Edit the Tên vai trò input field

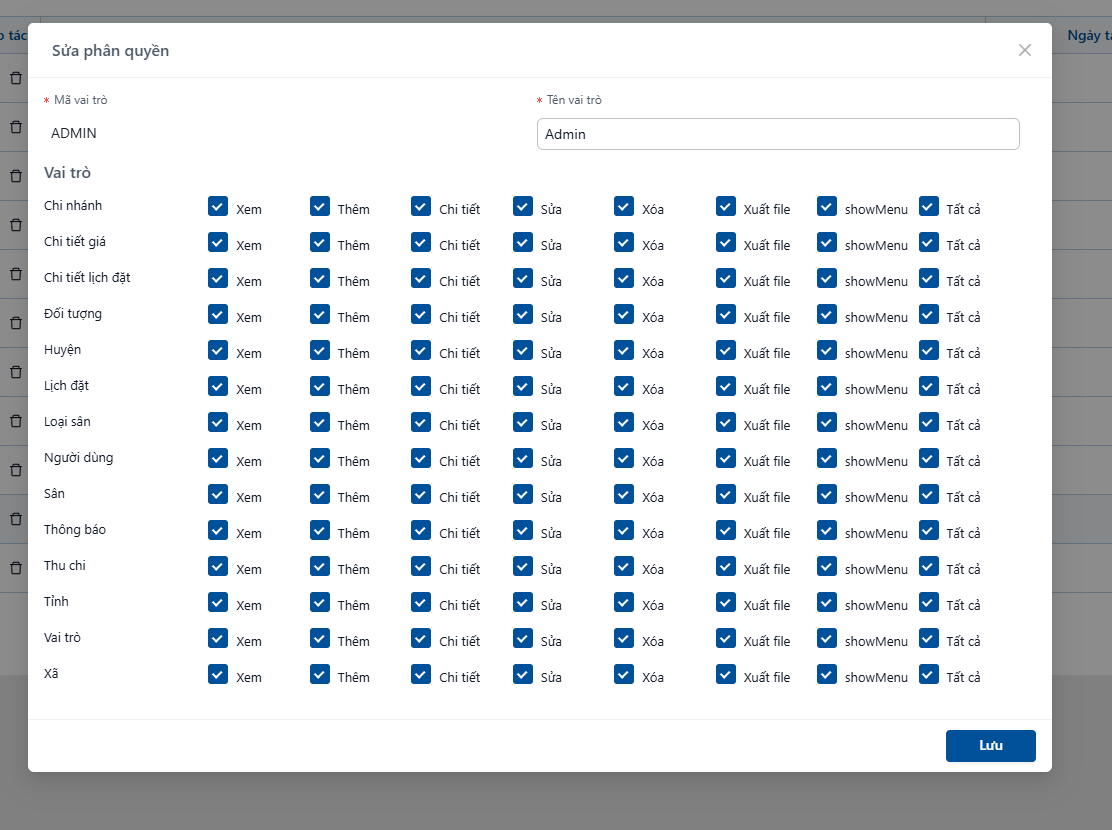778,134
